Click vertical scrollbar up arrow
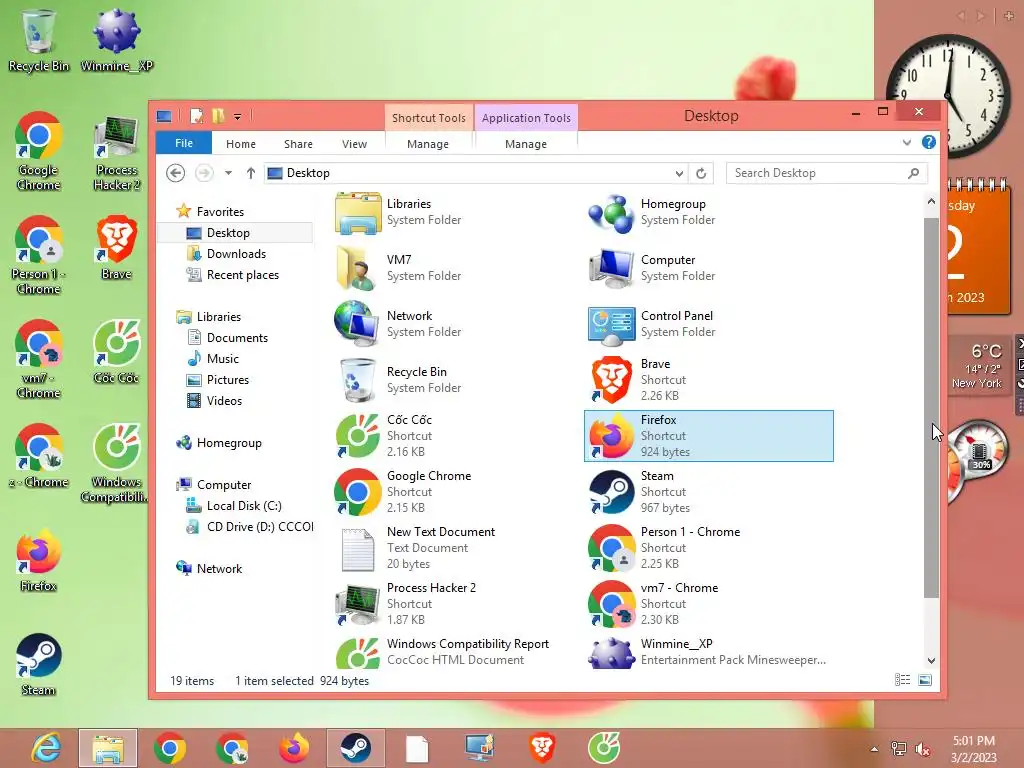 click(931, 202)
